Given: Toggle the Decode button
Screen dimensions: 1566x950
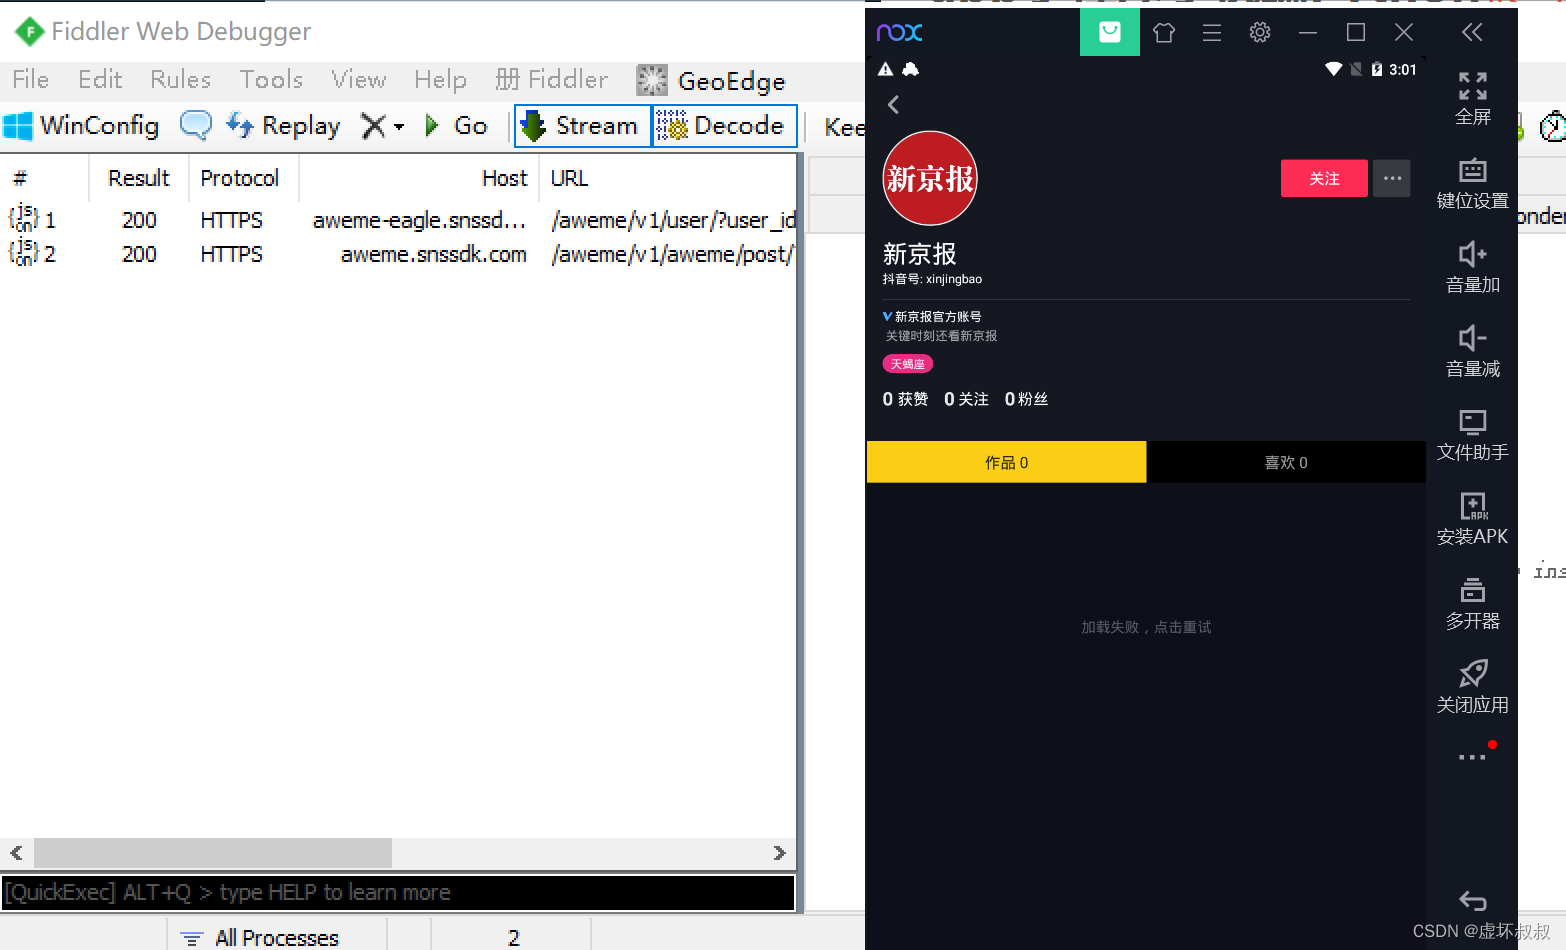Looking at the screenshot, I should (724, 126).
